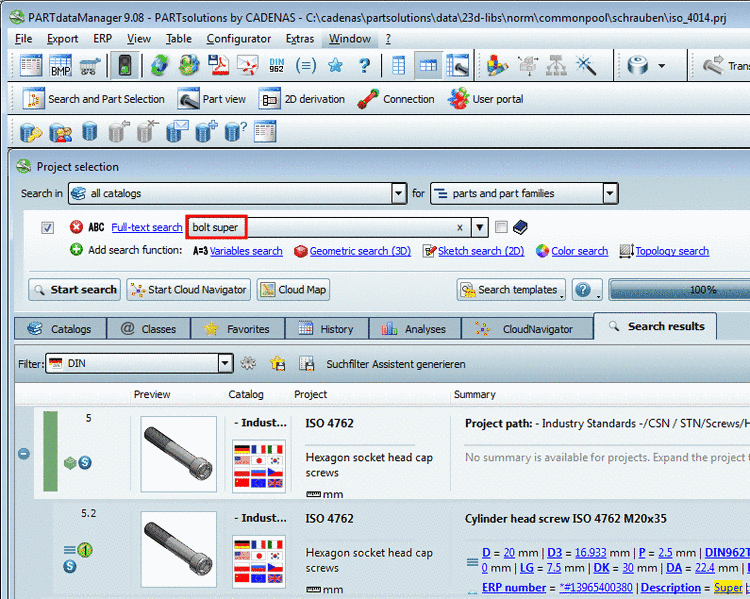
Task: Click the database with users icon
Action: click(60, 133)
